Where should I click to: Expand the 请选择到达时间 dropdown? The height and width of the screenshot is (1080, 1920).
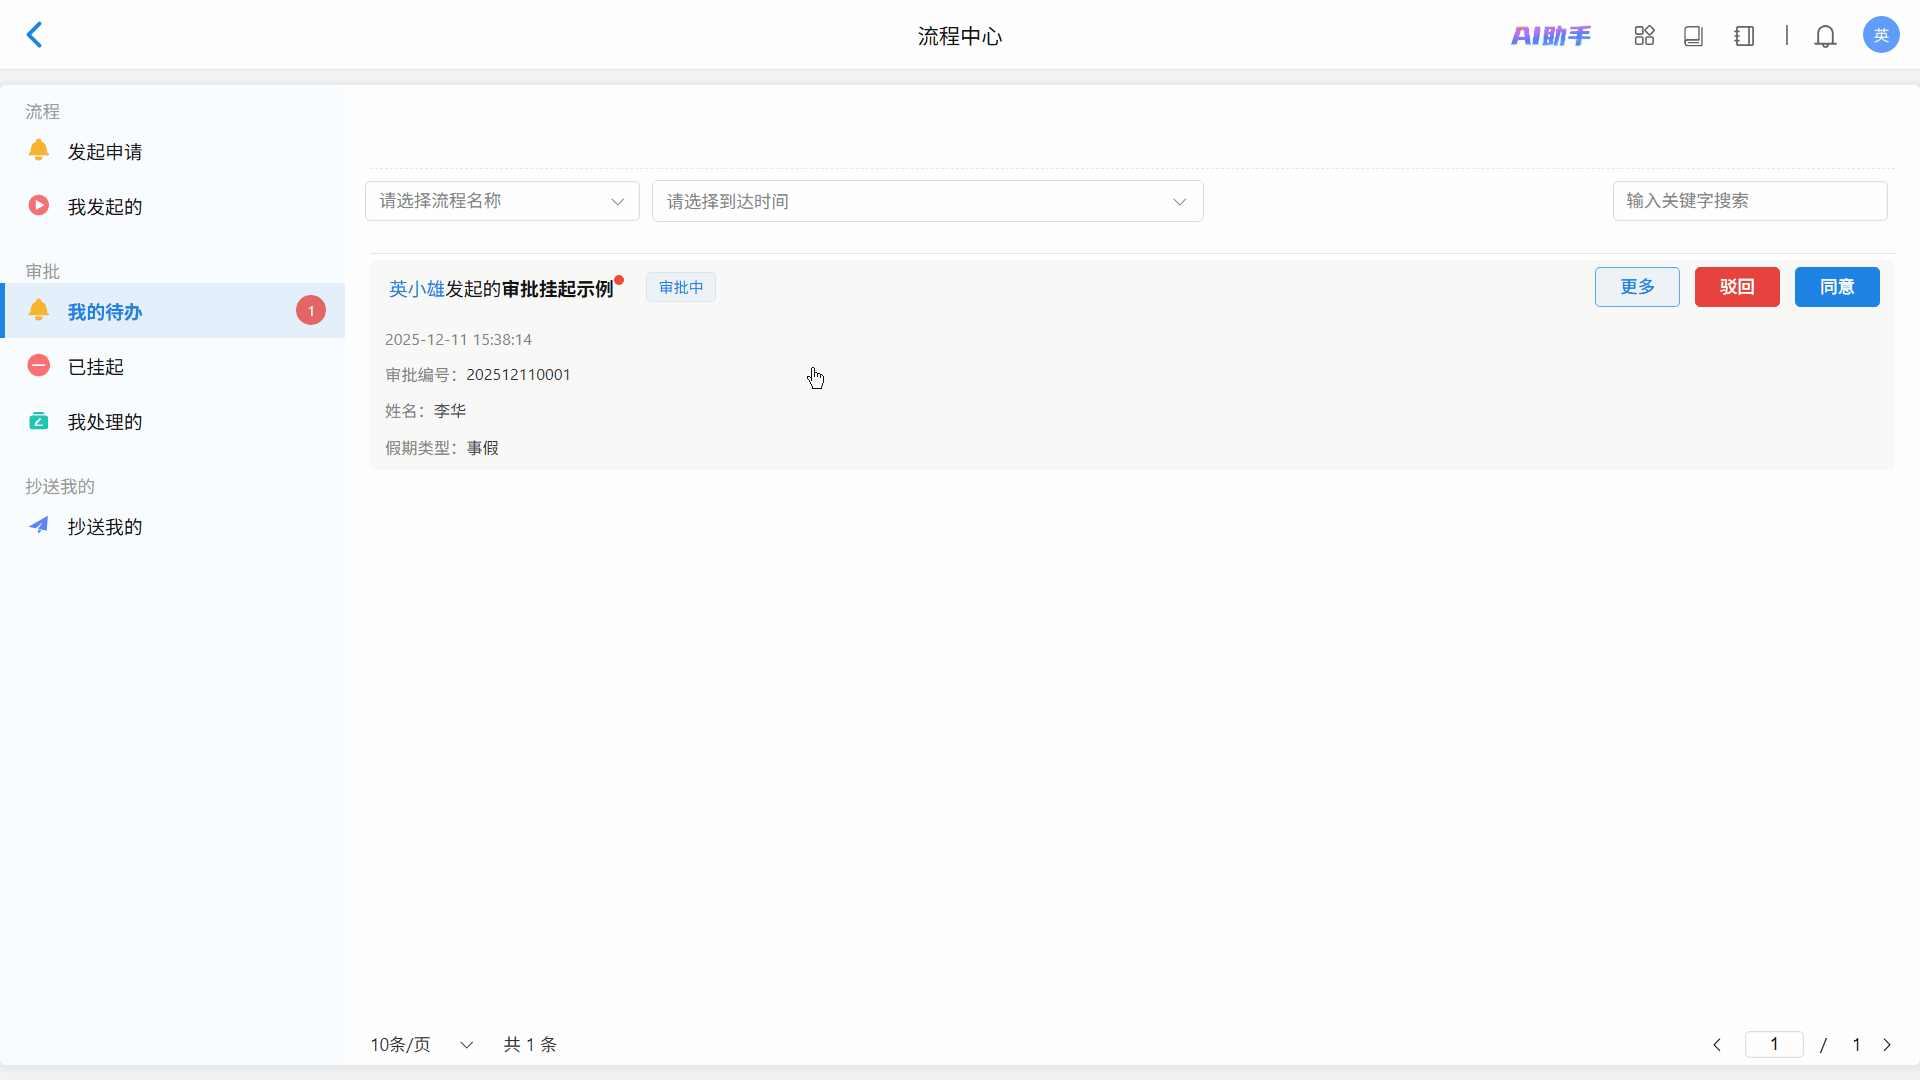pyautogui.click(x=926, y=202)
